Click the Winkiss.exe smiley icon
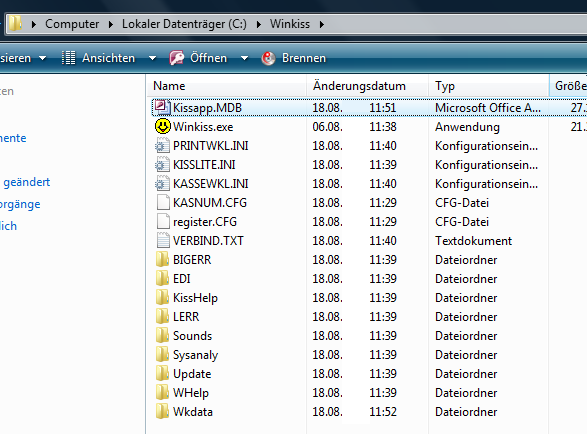Image resolution: width=587 pixels, height=434 pixels. (x=162, y=127)
